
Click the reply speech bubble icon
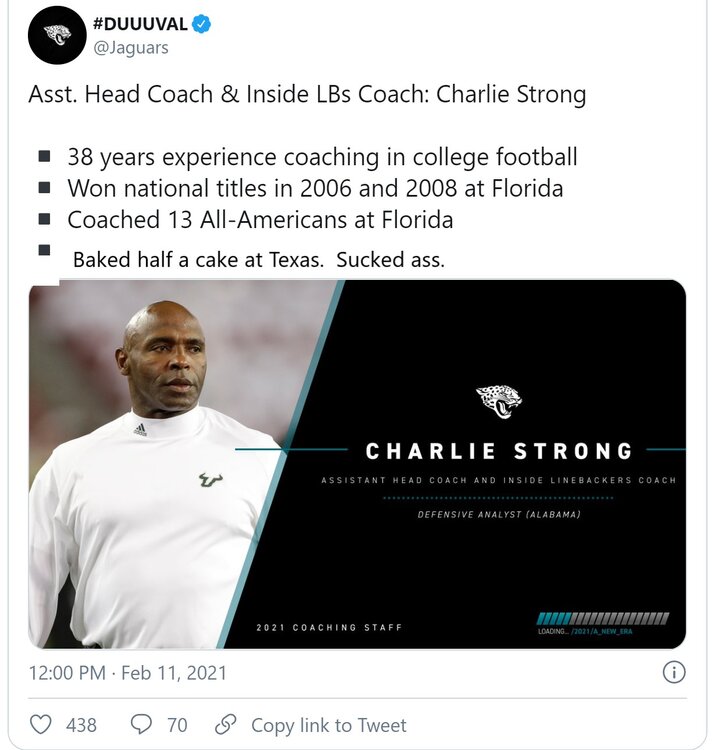point(142,725)
